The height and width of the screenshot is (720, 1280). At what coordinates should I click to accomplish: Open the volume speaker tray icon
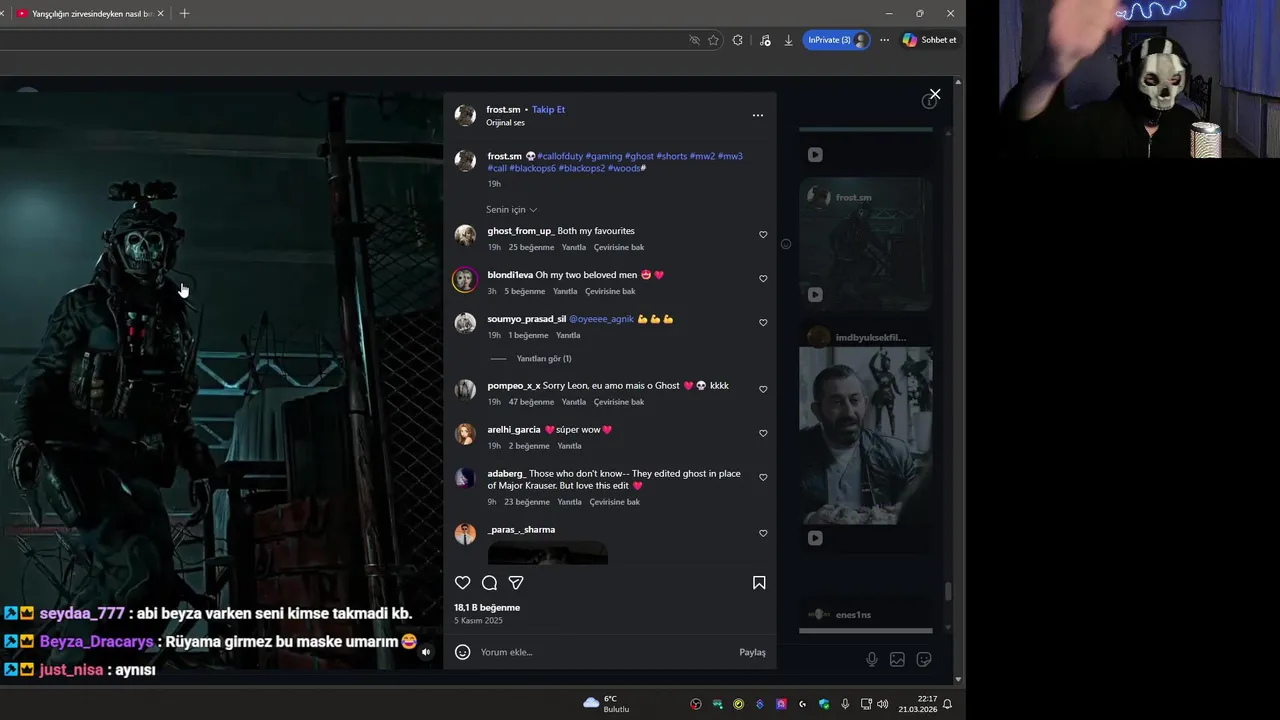pyautogui.click(x=882, y=704)
